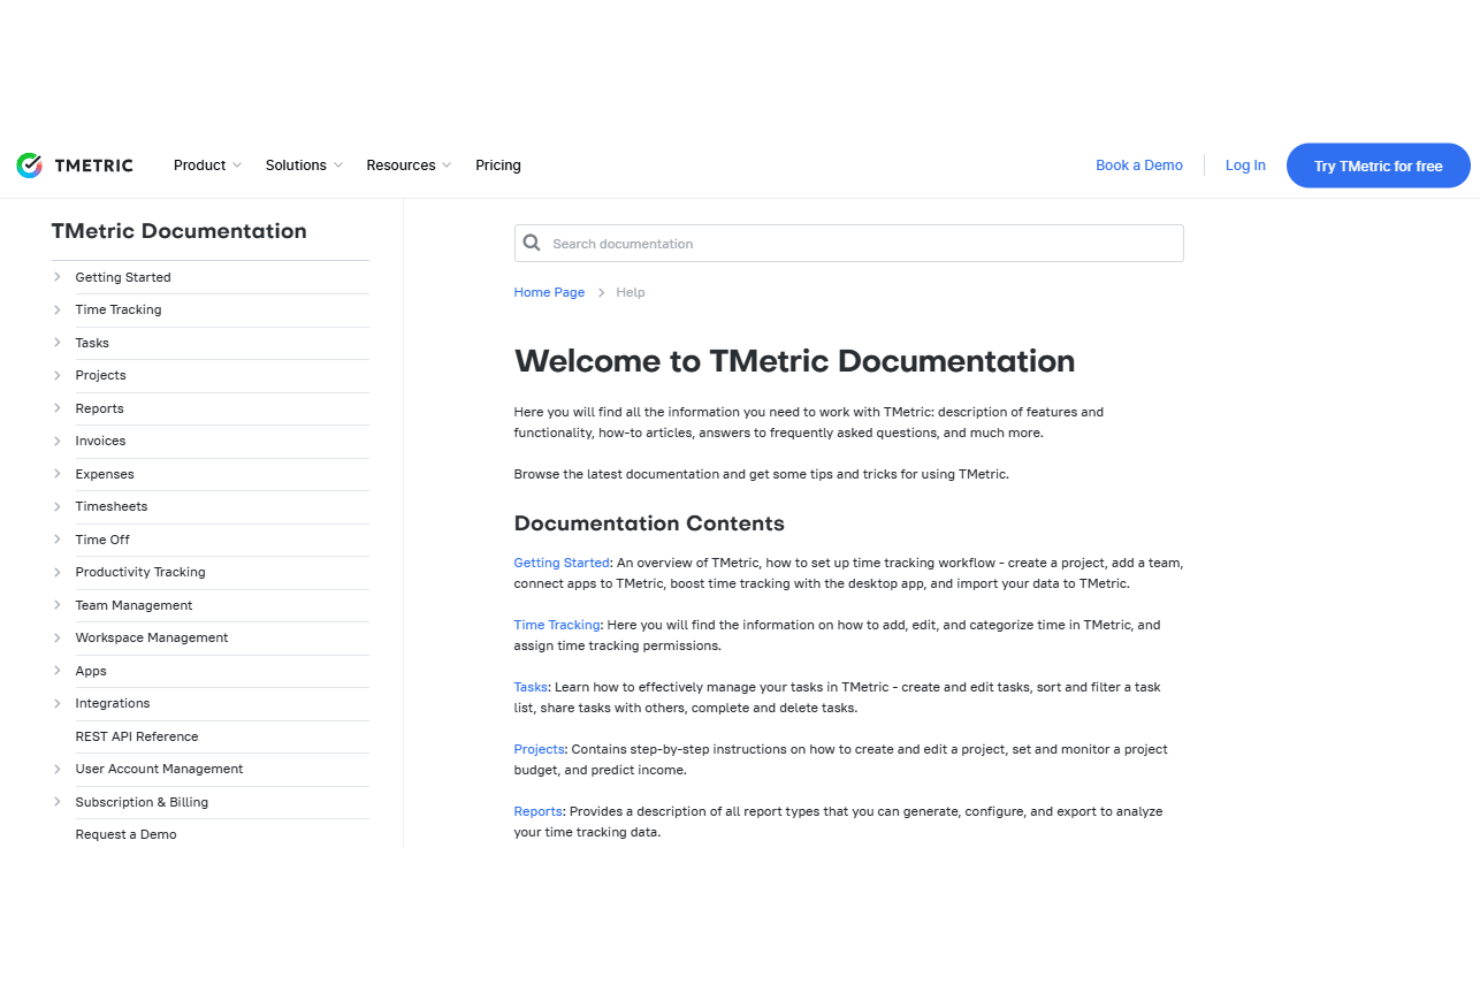Expand the Tasks chevron in sidebar
This screenshot has width=1480, height=987.
click(57, 342)
